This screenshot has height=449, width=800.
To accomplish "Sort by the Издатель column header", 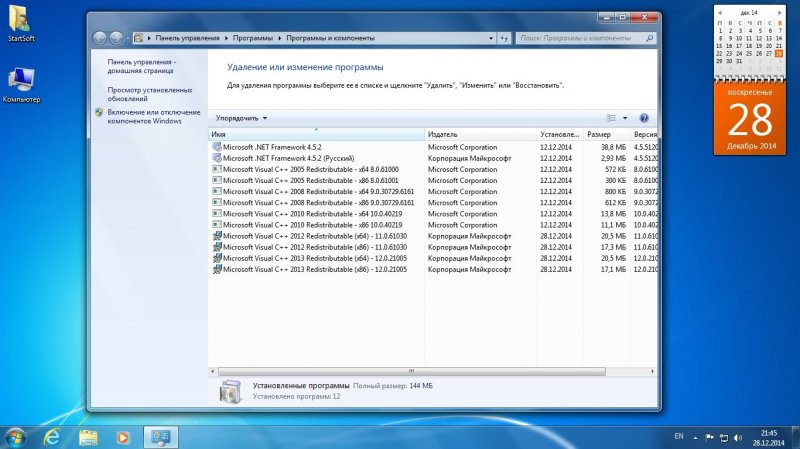I will tap(481, 134).
